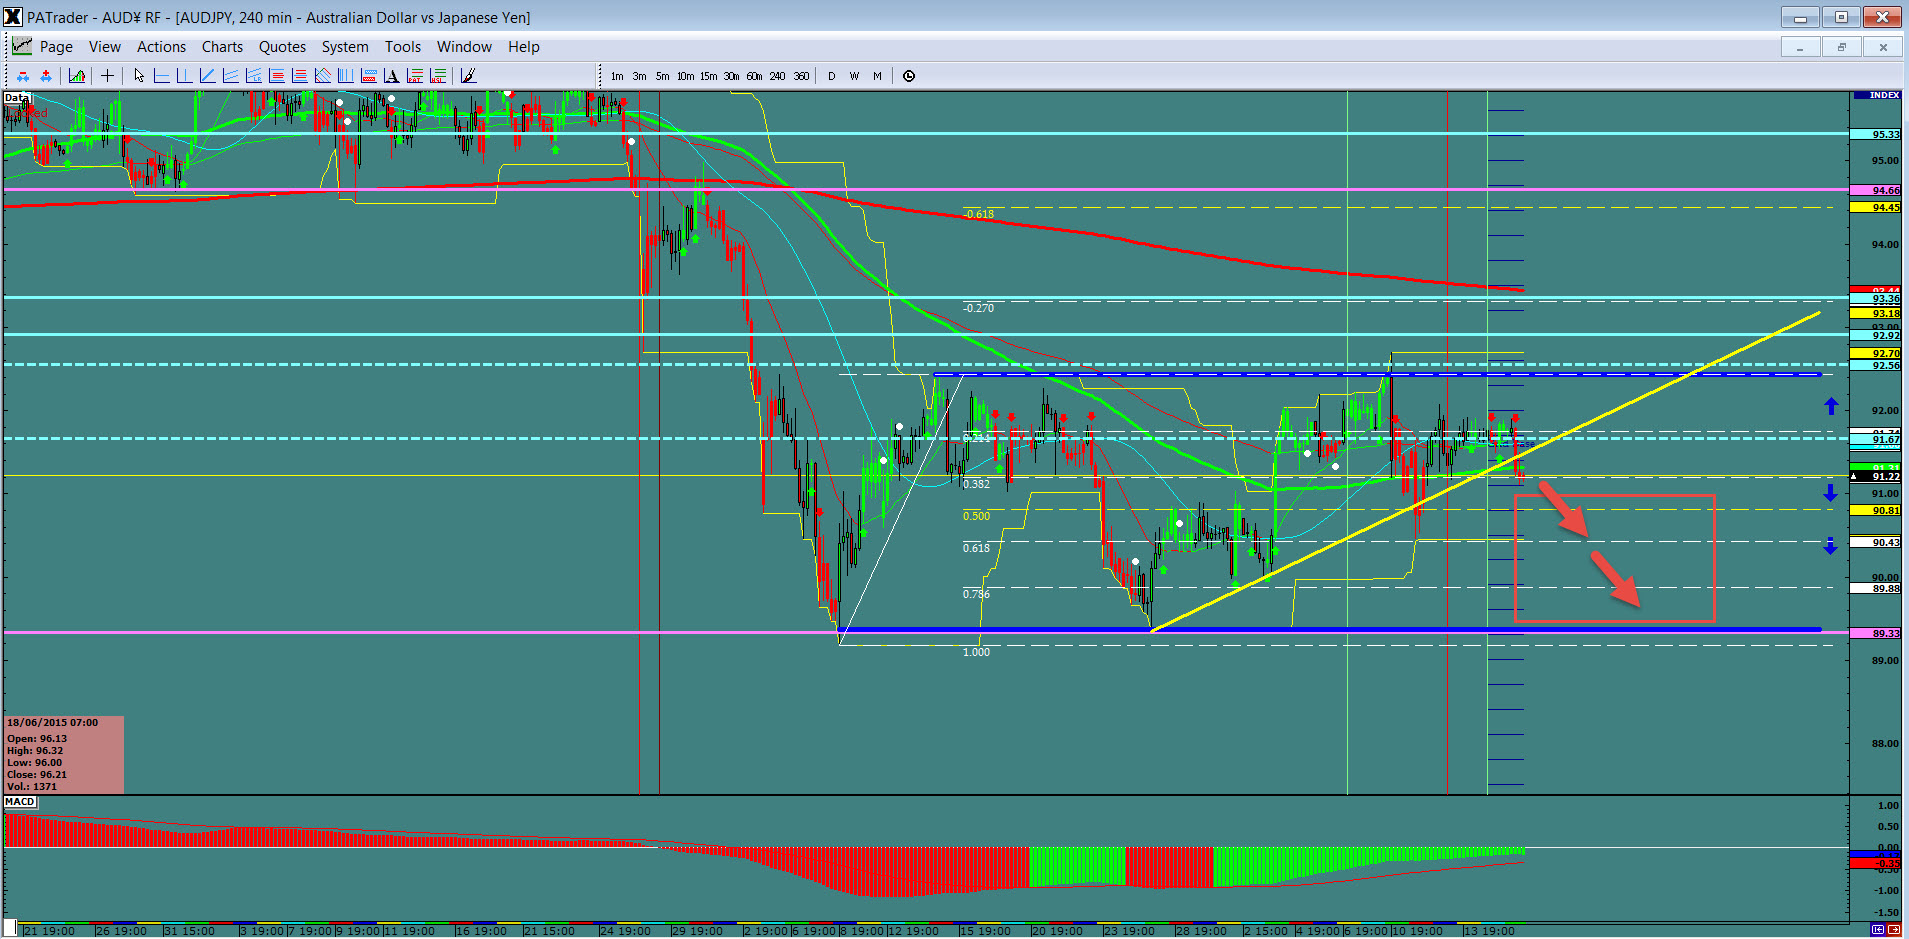The height and width of the screenshot is (939, 1909).
Task: Select the 240 minute timeframe
Action: [x=777, y=76]
